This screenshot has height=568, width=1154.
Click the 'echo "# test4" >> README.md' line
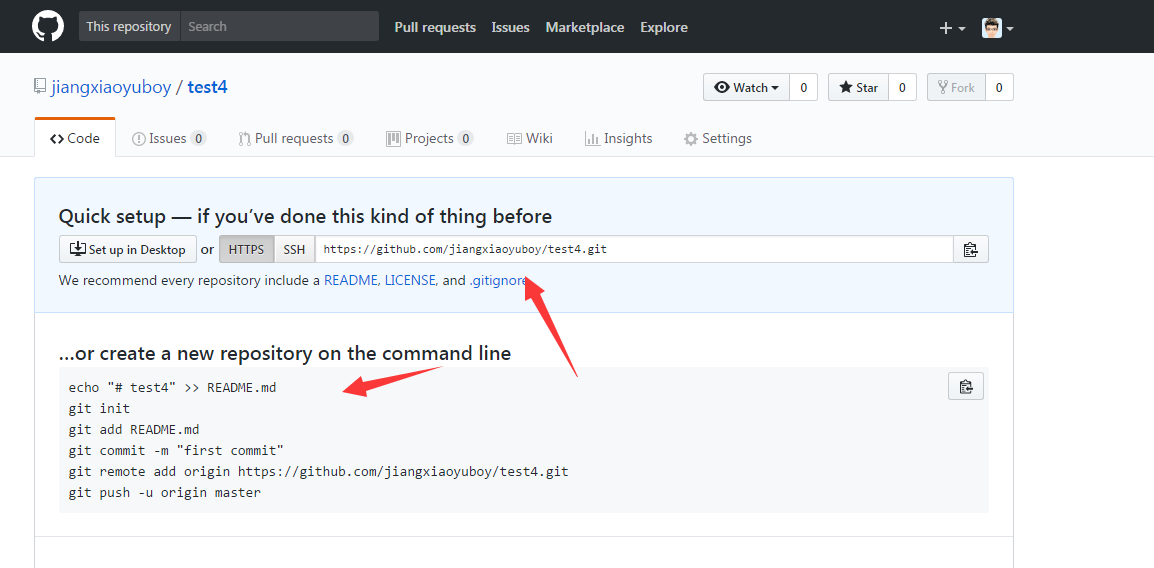point(172,387)
